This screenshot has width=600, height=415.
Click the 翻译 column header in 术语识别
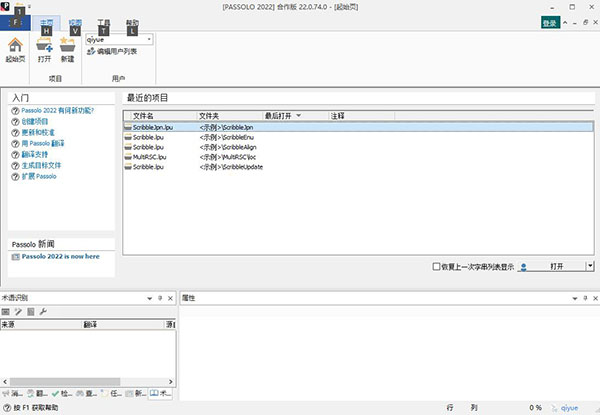point(123,325)
